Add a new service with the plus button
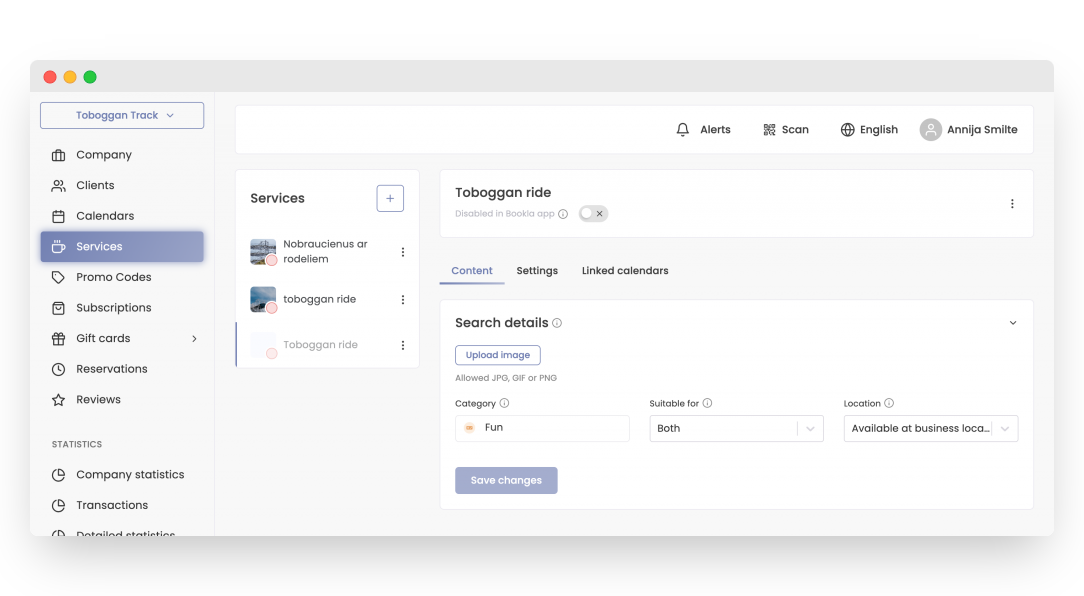The image size is (1084, 596). click(390, 197)
